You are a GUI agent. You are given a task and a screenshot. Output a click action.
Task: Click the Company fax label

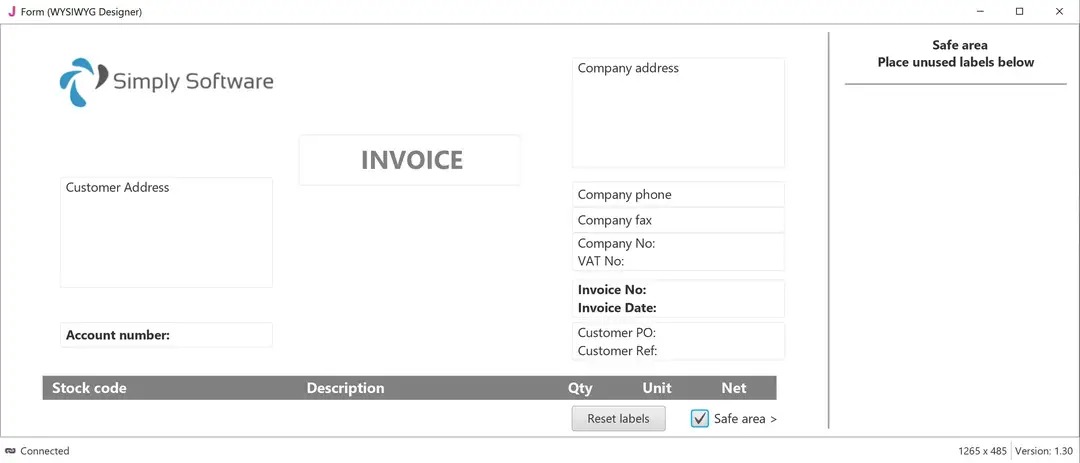click(678, 220)
